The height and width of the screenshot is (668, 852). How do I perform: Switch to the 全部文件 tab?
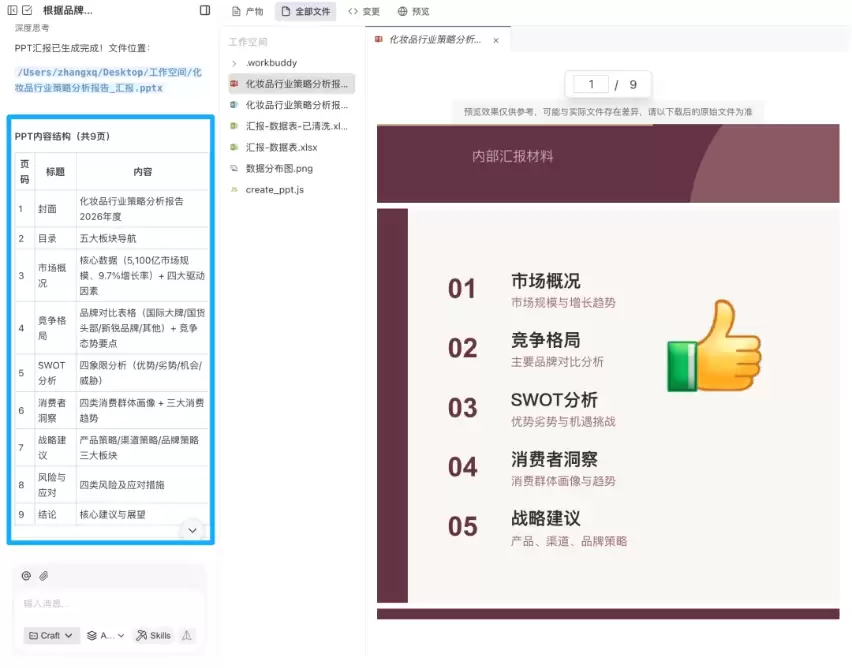click(x=305, y=11)
